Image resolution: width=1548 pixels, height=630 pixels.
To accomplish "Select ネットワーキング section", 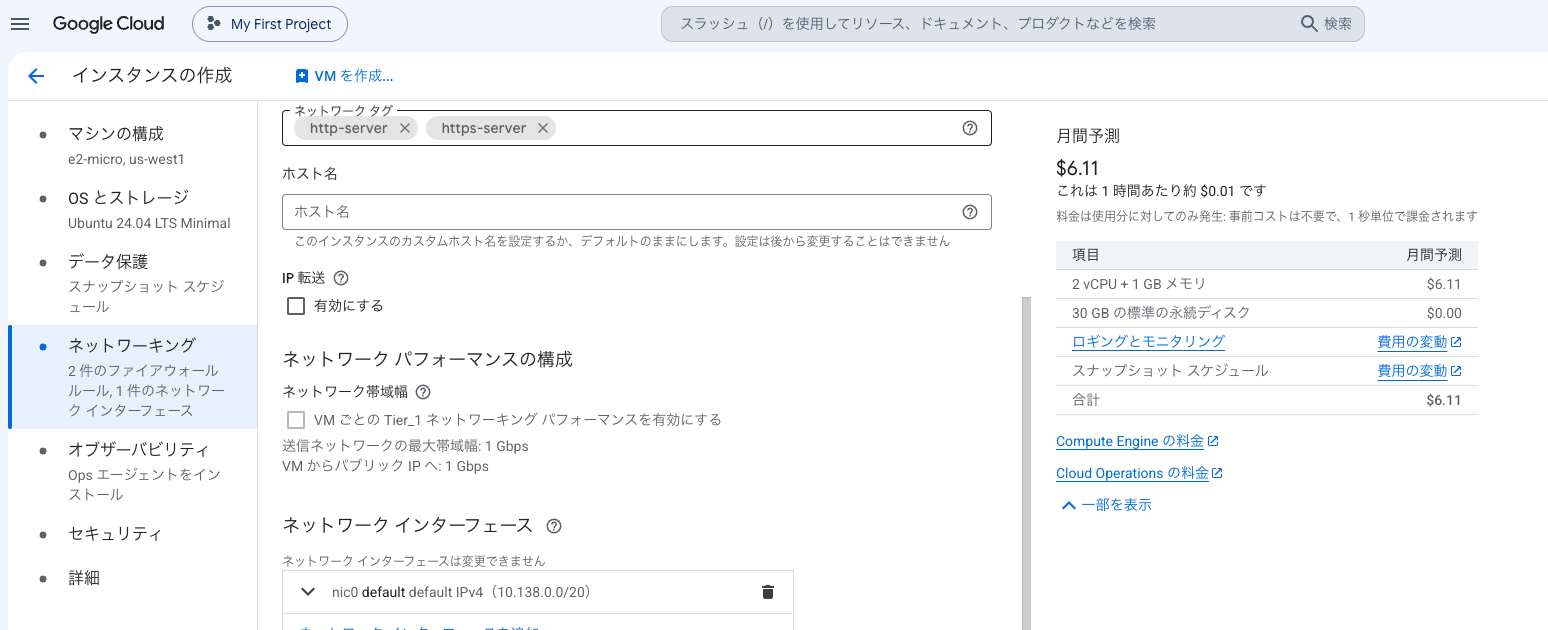I will [x=133, y=377].
